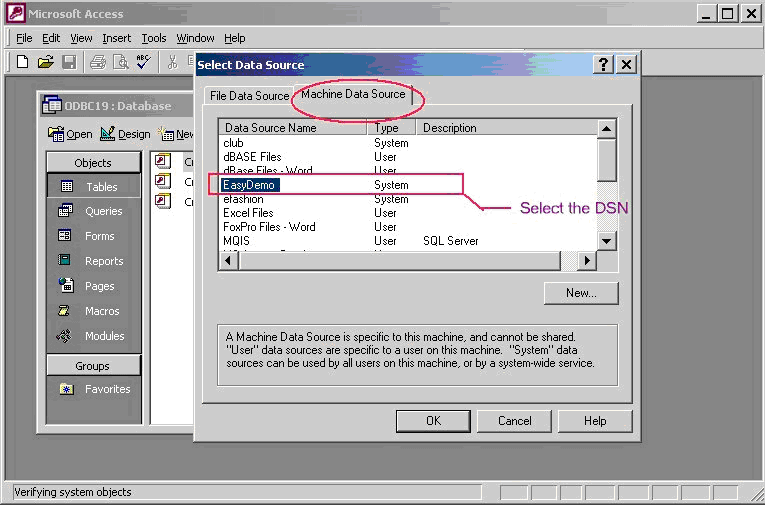Viewport: 765px width, 505px height.
Task: Open the Insert menu
Action: pos(117,38)
